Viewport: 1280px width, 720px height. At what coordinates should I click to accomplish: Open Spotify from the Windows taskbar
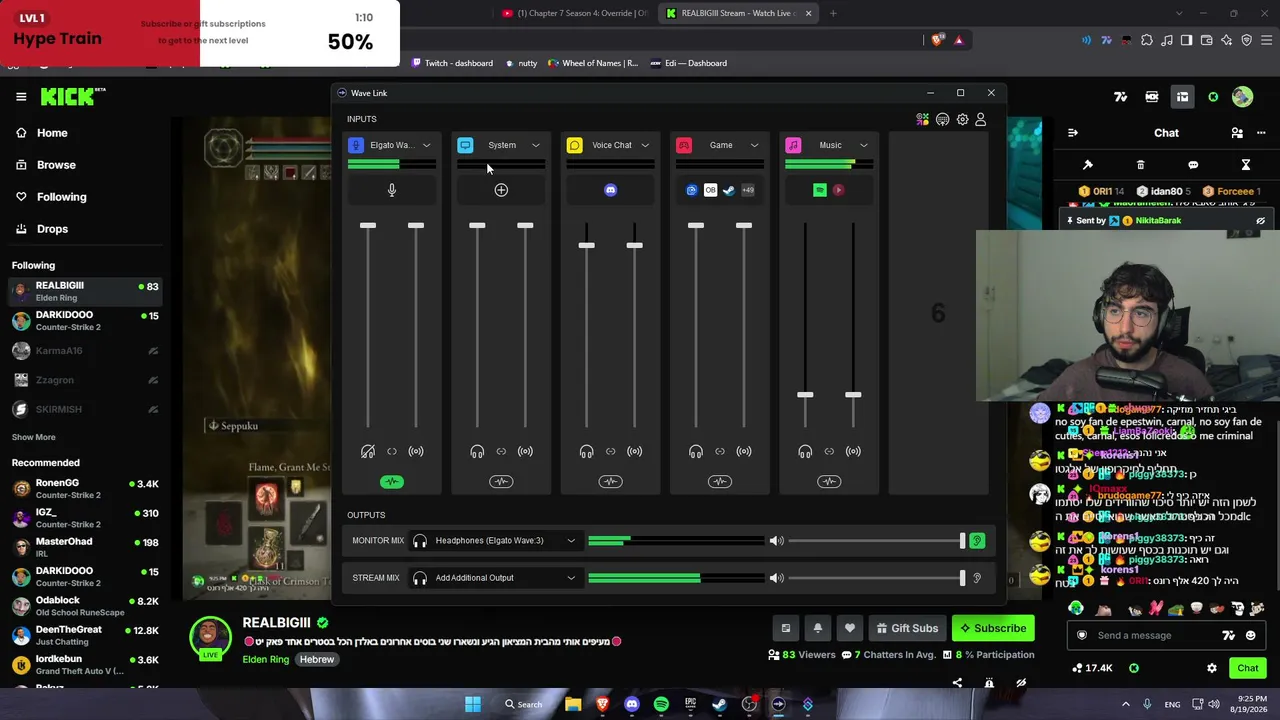click(661, 704)
